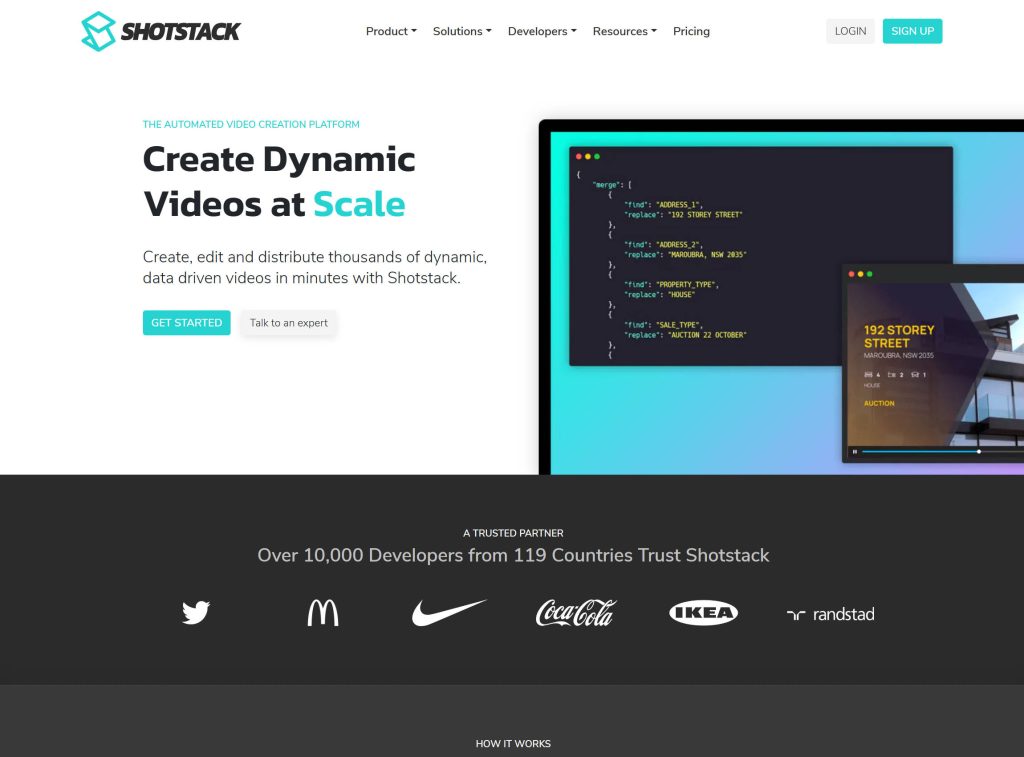Expand the Solutions menu
The image size is (1024, 757).
[462, 31]
